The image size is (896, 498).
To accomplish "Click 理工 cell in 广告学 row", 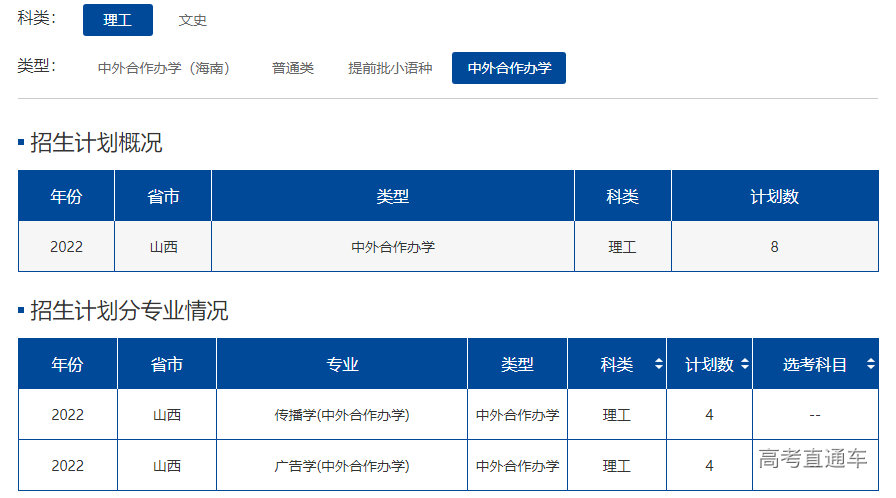I will (x=617, y=465).
